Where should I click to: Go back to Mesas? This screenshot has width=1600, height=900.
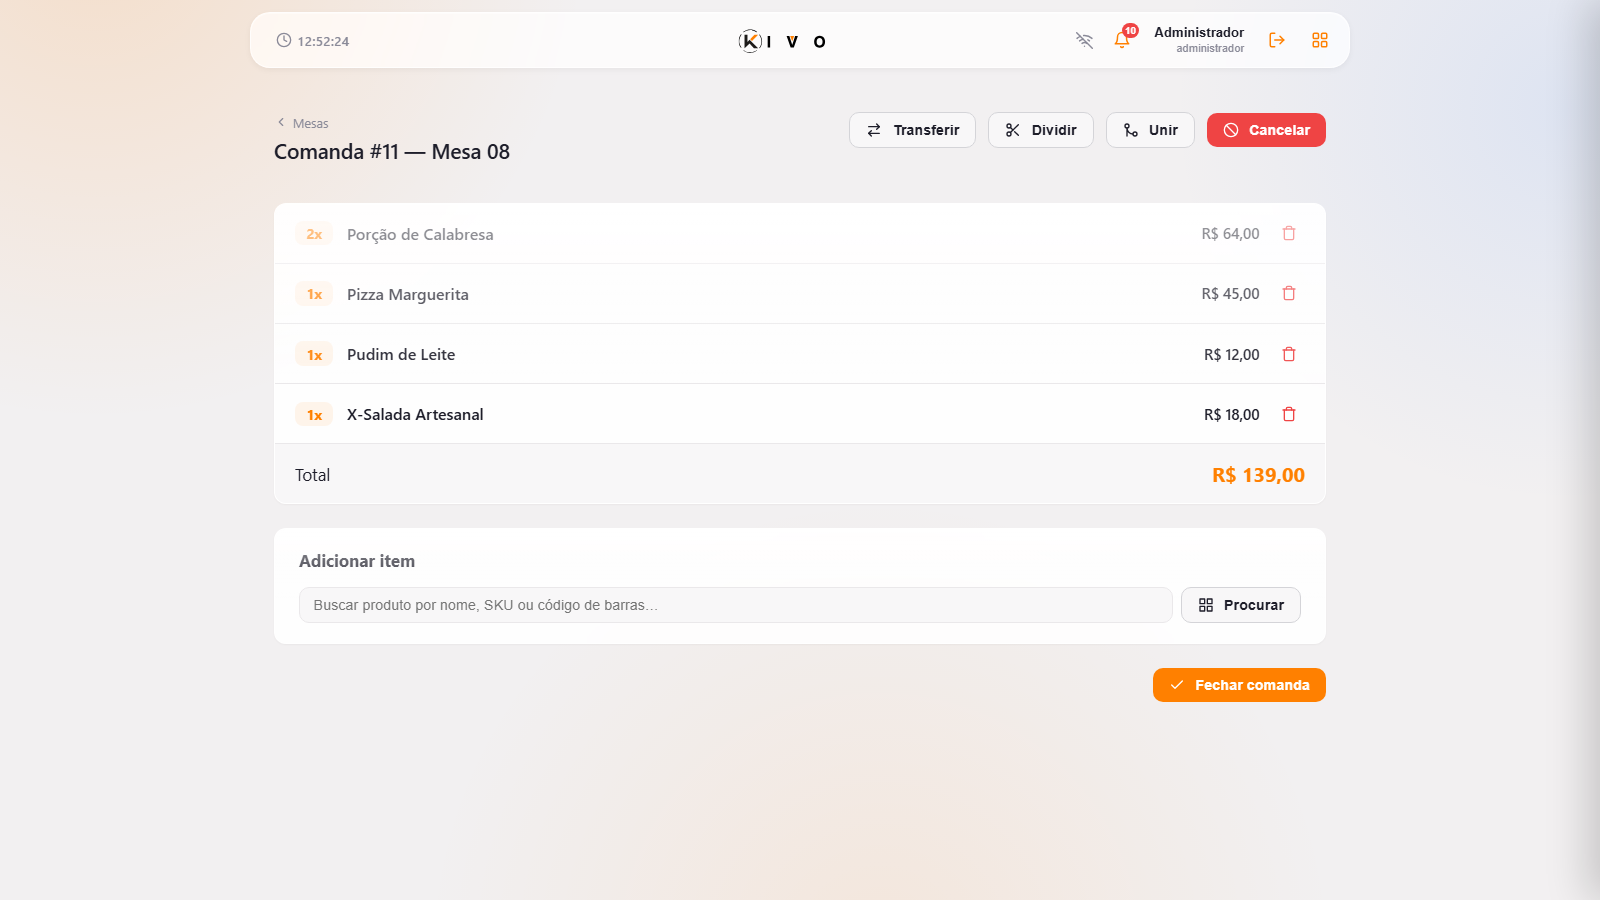tap(302, 123)
